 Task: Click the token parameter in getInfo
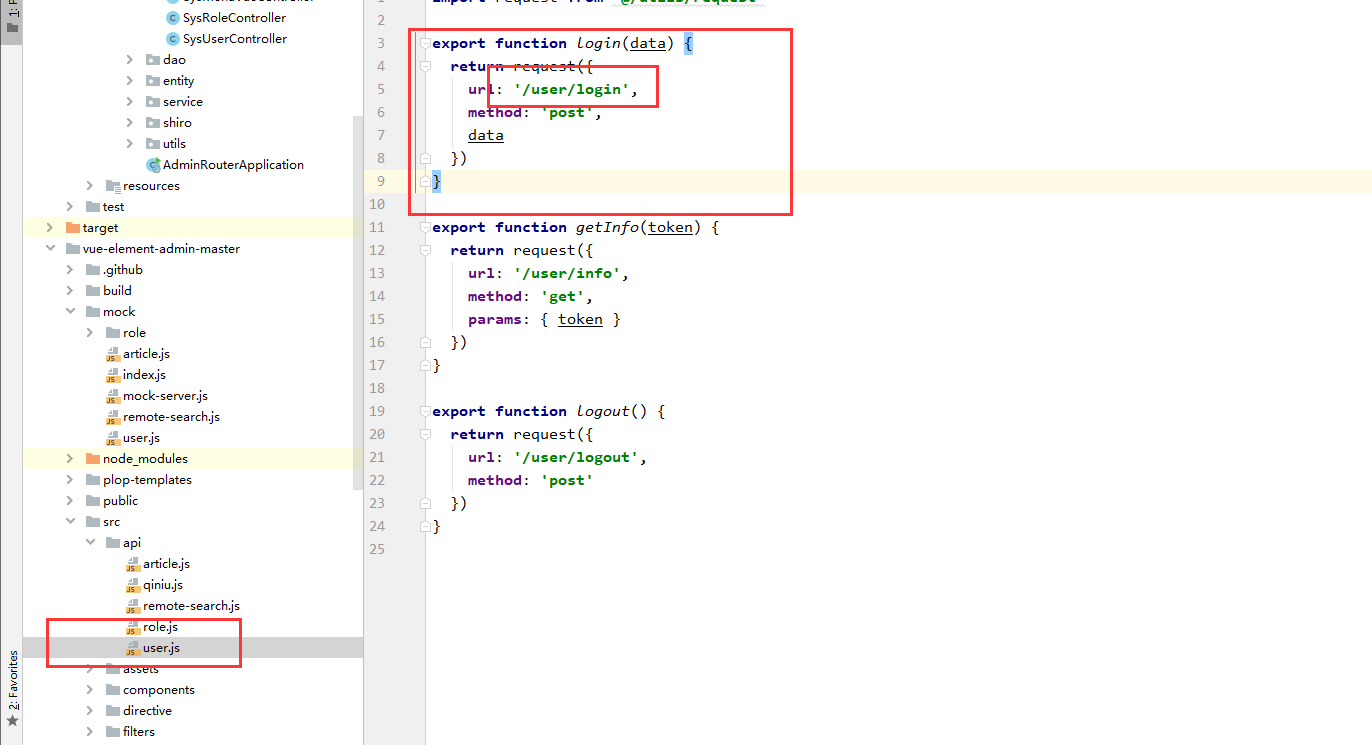coord(670,227)
